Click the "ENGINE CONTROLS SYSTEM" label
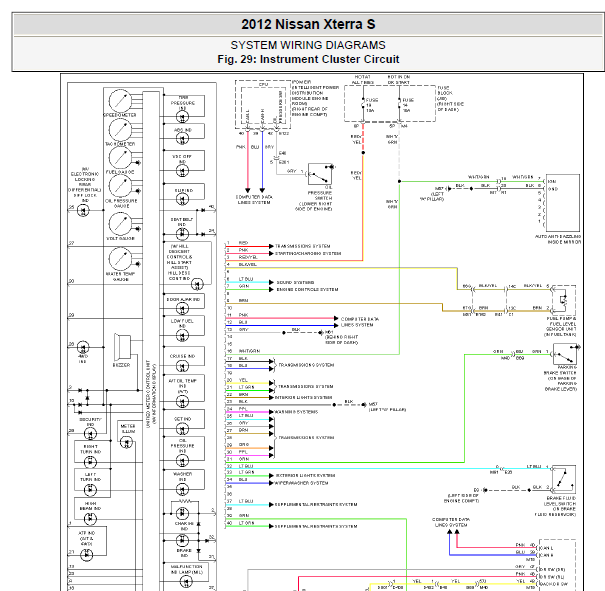This screenshot has height=591, width=605. [x=308, y=289]
